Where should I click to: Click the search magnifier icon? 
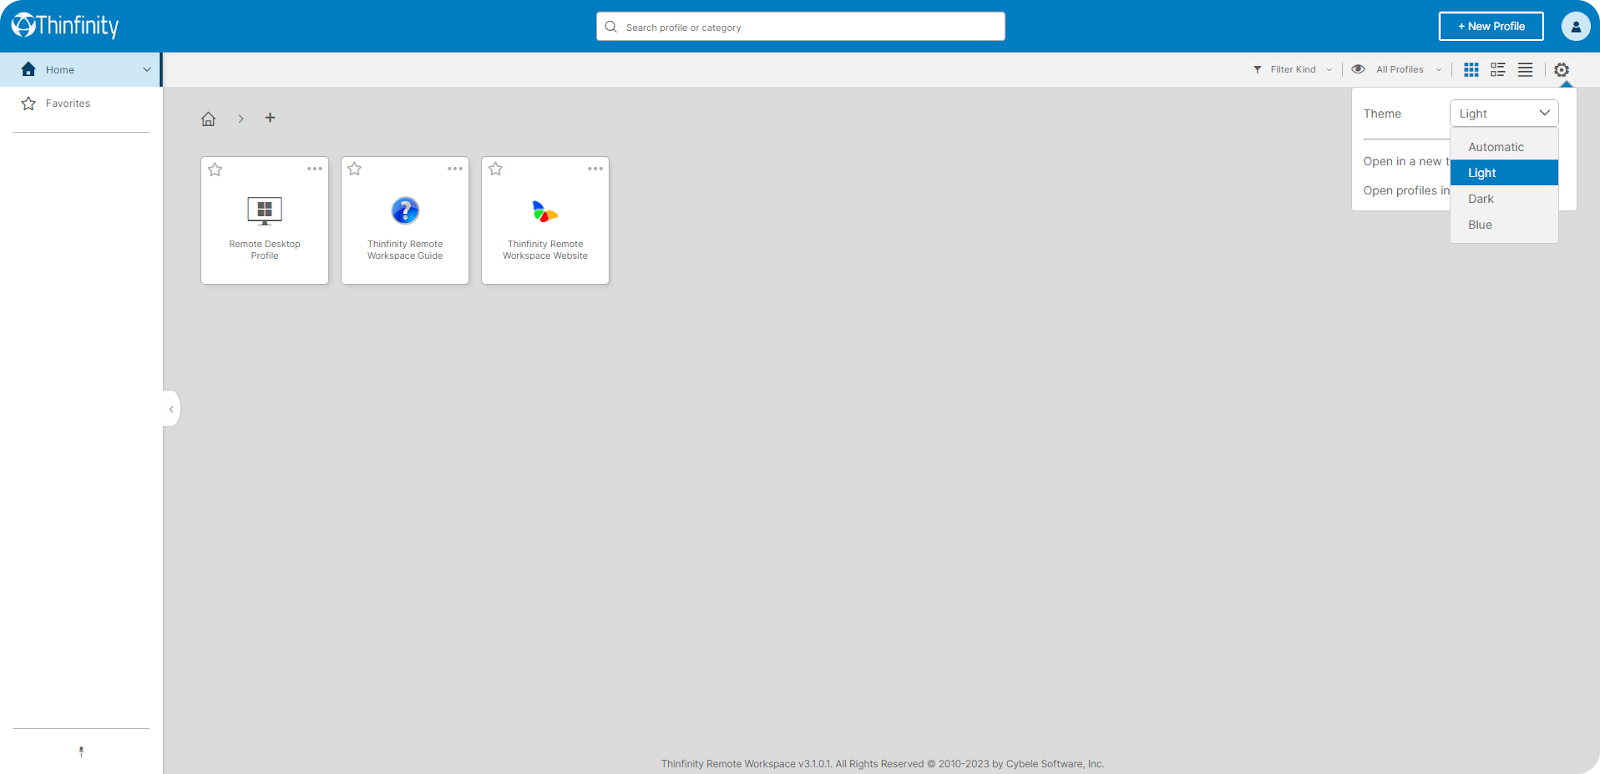611,27
